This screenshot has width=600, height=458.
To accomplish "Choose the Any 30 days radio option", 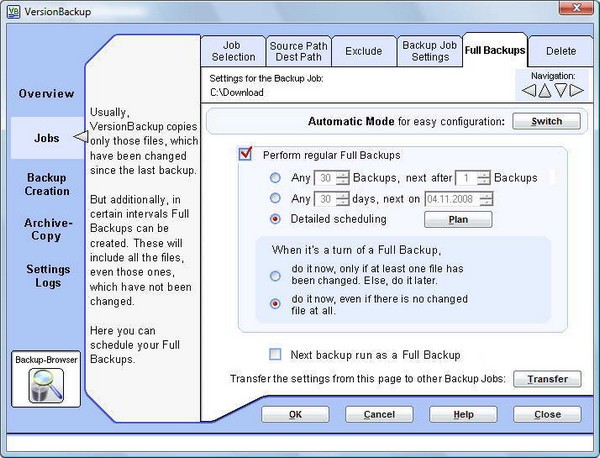I will [x=275, y=198].
